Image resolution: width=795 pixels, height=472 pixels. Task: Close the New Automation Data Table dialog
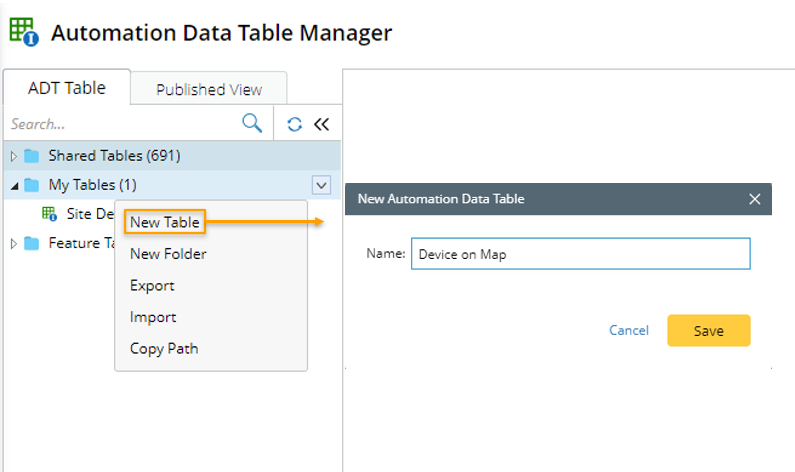755,199
